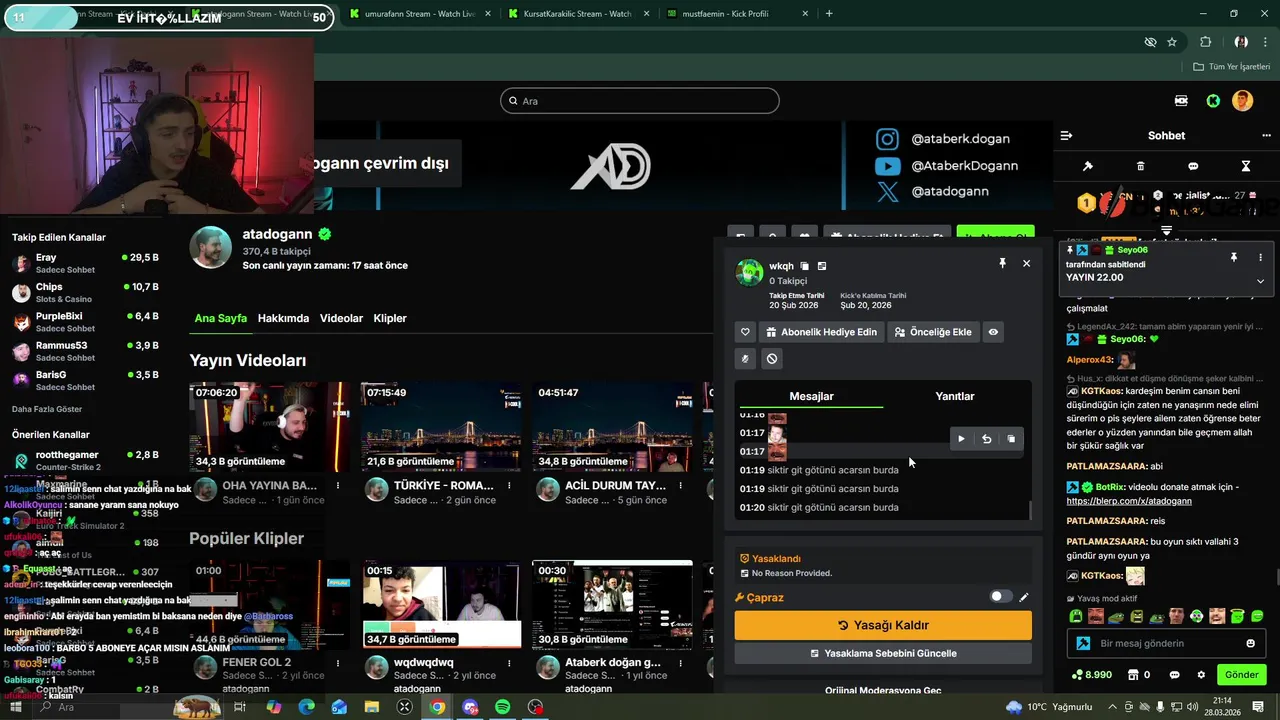Toggle the eye visibility for wkqh

click(993, 332)
